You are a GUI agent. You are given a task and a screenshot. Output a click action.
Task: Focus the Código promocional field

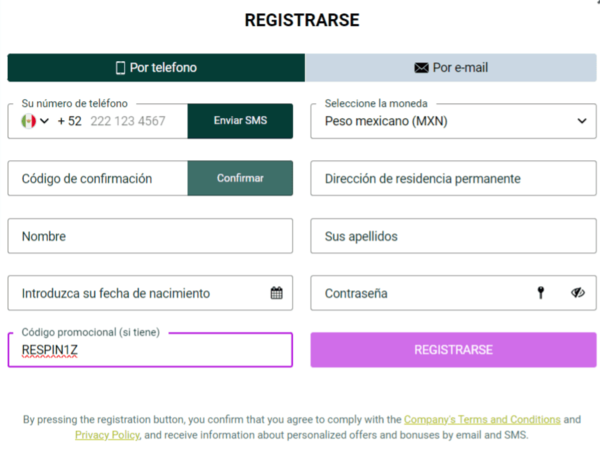(x=150, y=350)
